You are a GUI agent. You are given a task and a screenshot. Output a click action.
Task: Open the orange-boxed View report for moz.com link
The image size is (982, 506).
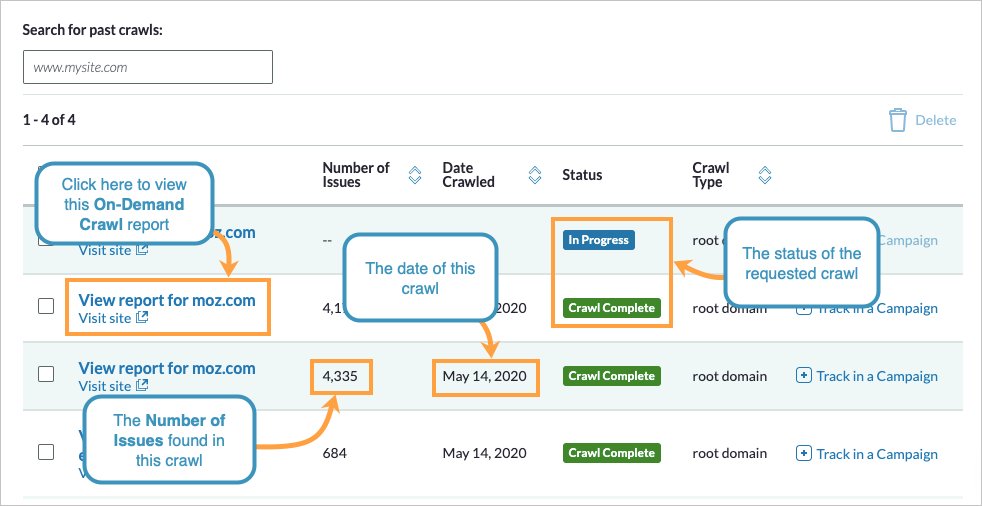coord(167,300)
